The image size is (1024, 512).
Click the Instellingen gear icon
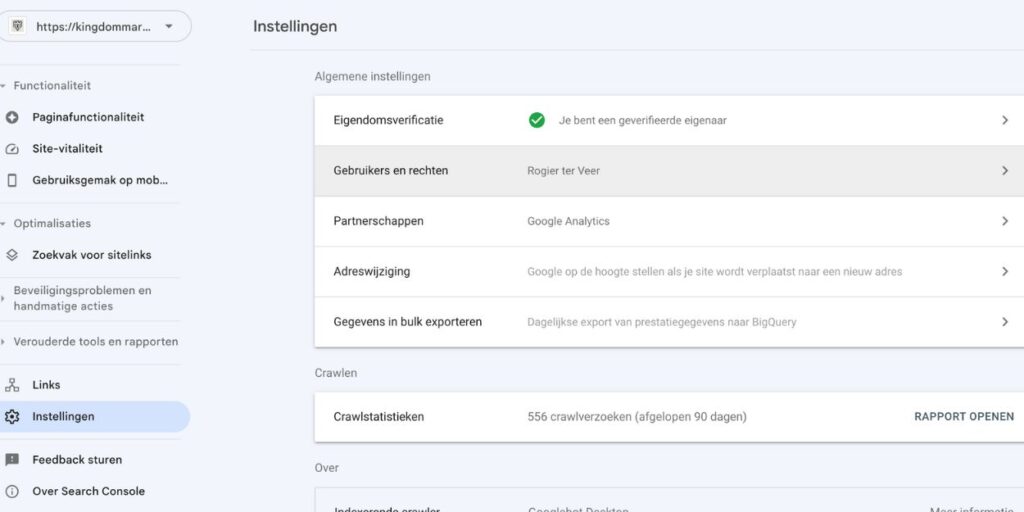pyautogui.click(x=12, y=416)
